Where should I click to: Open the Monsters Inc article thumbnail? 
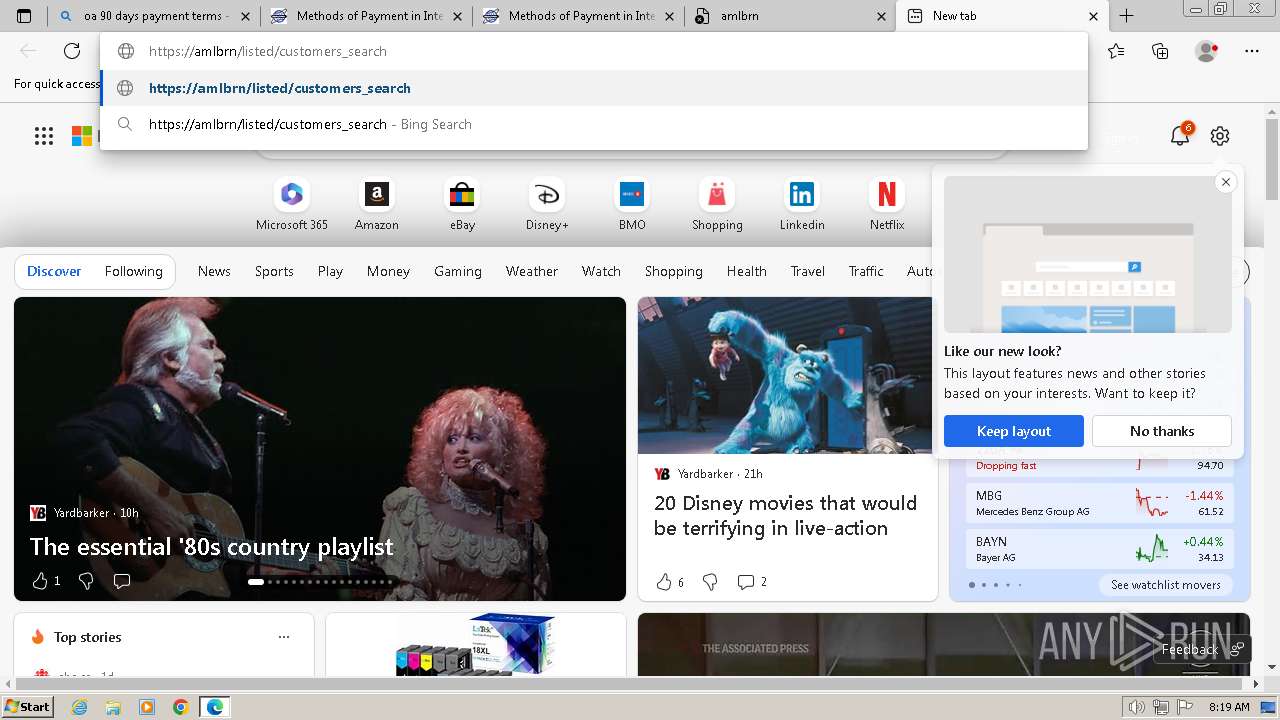(785, 375)
